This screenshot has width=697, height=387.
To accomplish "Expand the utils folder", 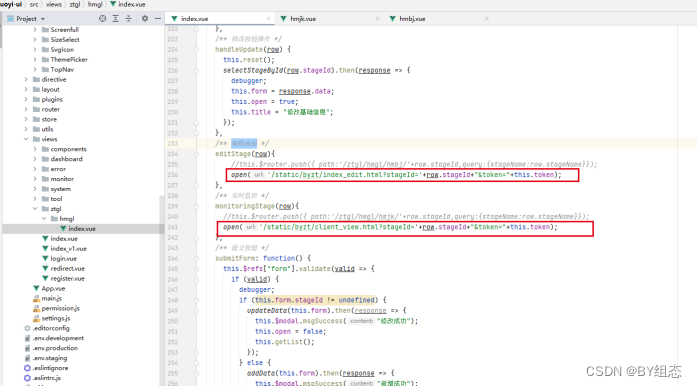I will (x=26, y=129).
